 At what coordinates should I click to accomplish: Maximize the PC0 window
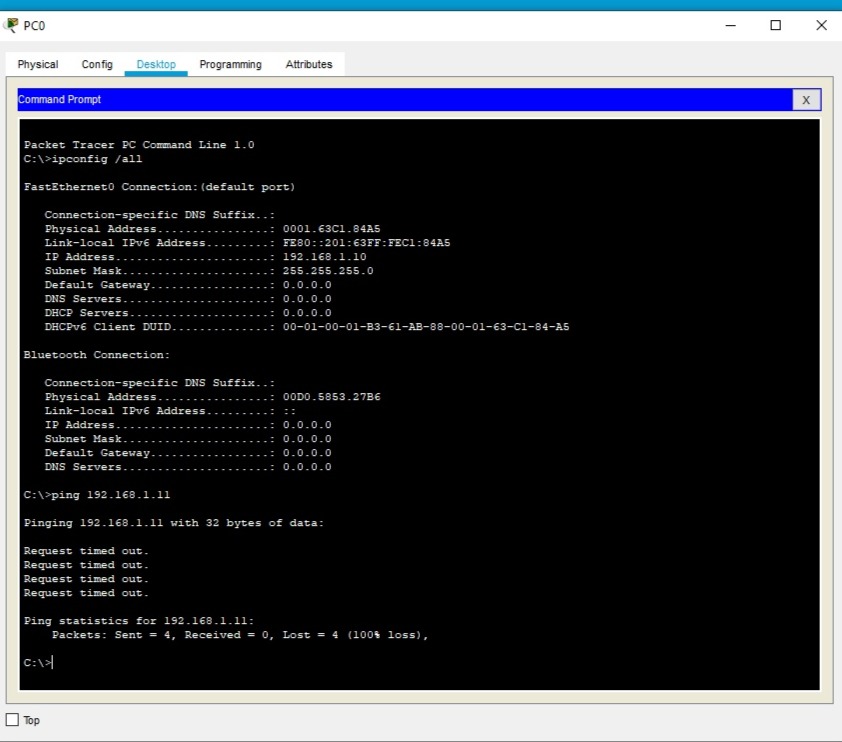(x=775, y=25)
